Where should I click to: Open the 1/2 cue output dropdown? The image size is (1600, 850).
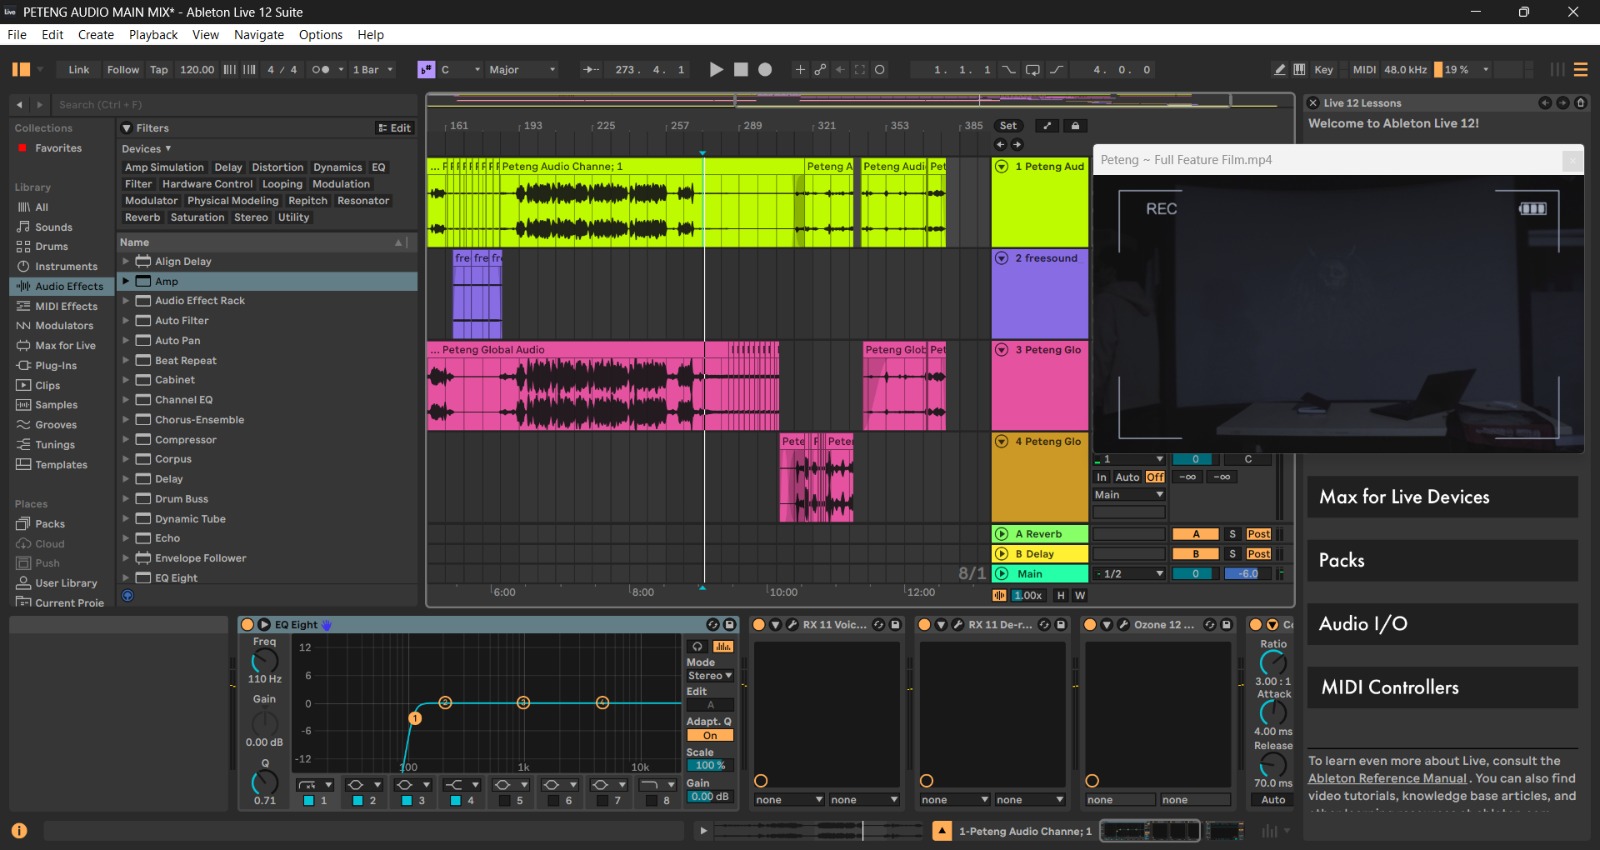click(1129, 574)
